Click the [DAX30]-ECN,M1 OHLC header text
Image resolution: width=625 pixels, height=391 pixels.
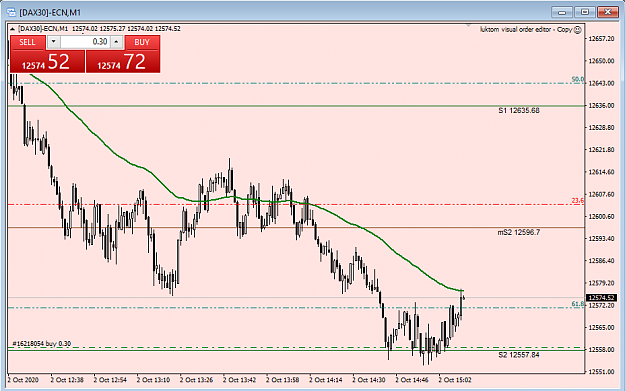coord(99,29)
